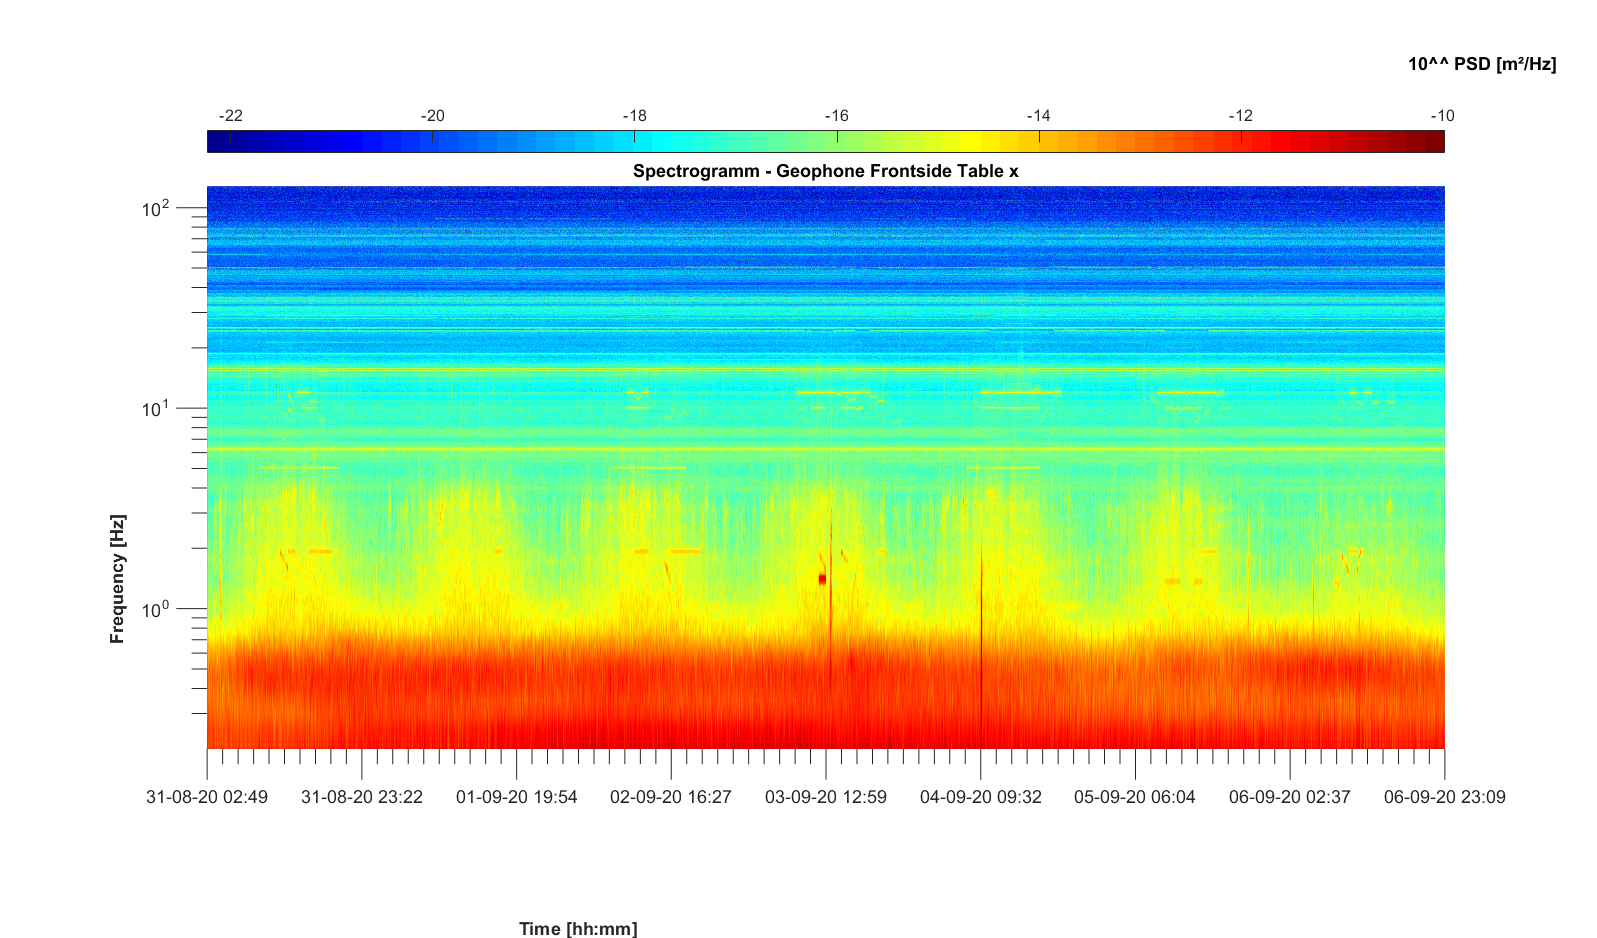The height and width of the screenshot is (938, 1597).
Task: Click the 10⁰ frequency tick label
Action: [156, 609]
